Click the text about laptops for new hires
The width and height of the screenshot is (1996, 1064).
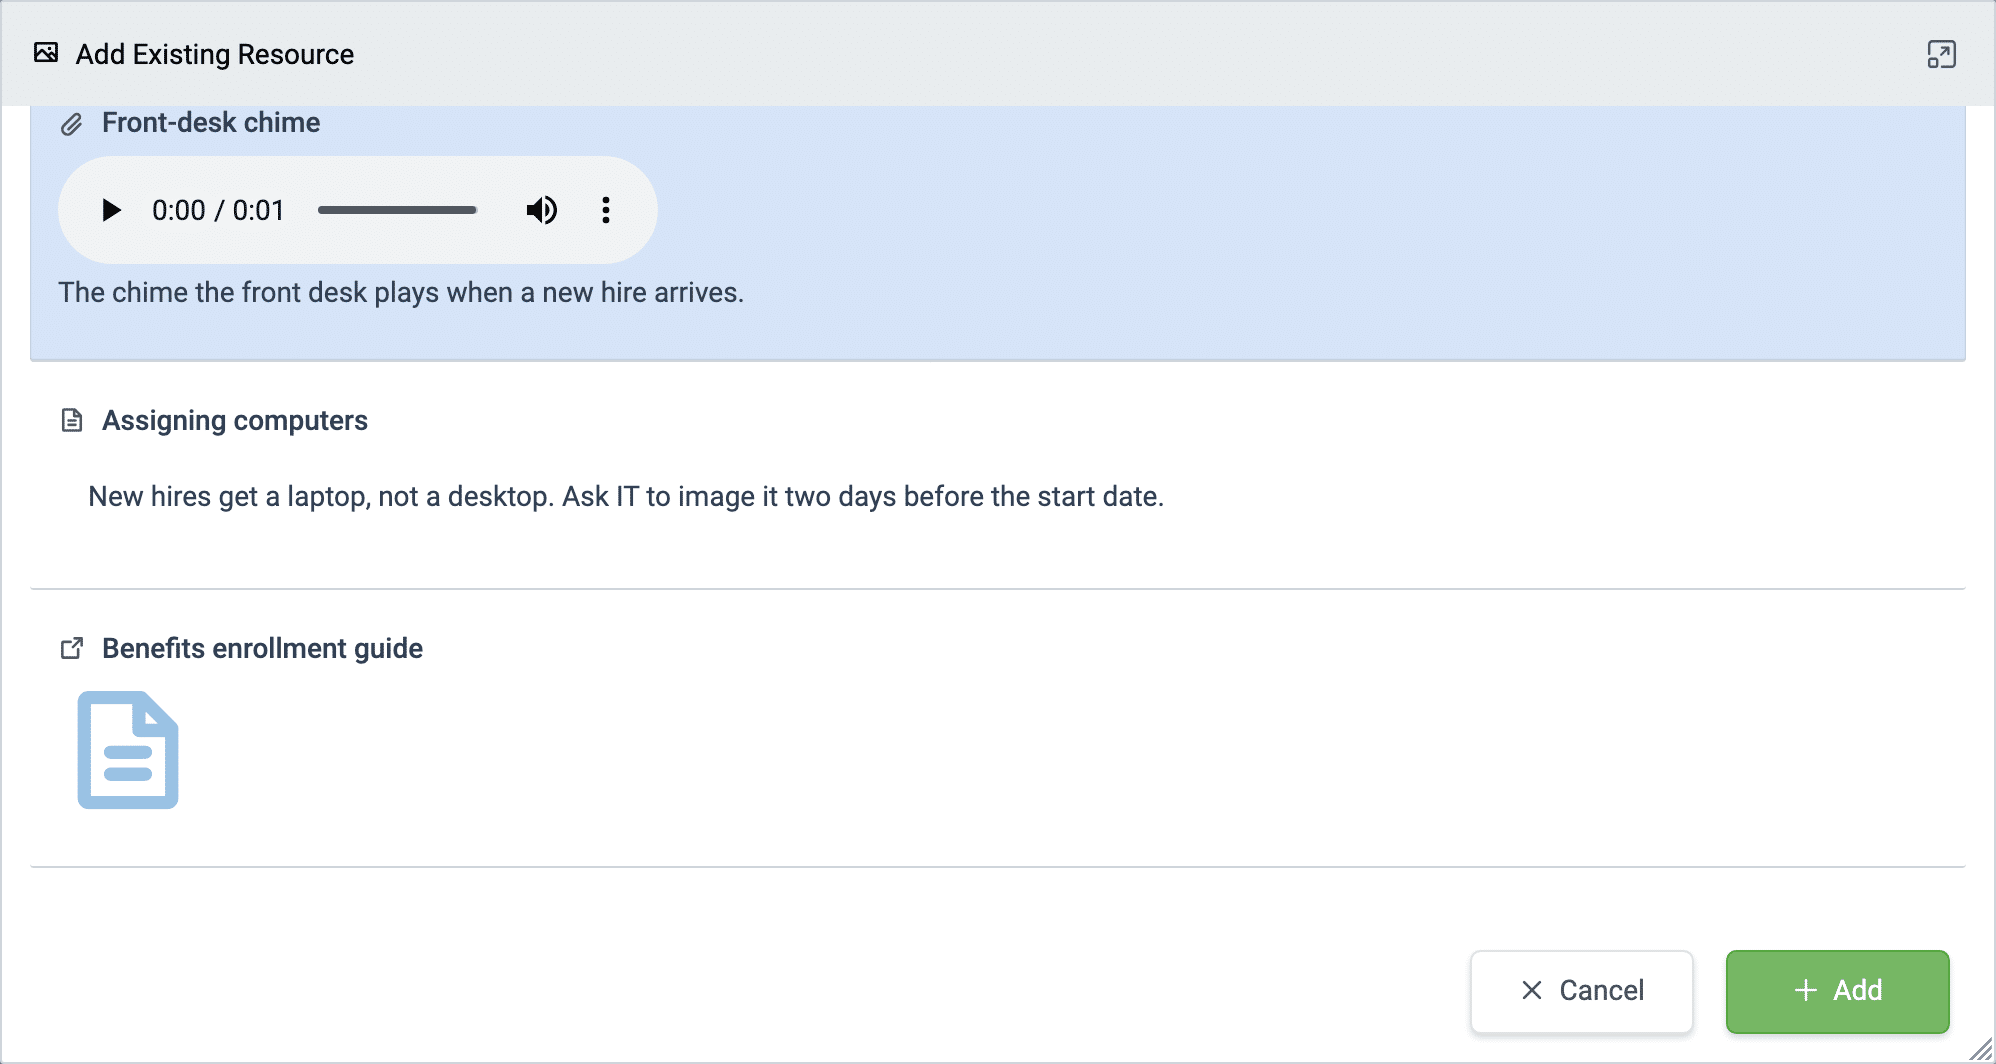click(626, 497)
